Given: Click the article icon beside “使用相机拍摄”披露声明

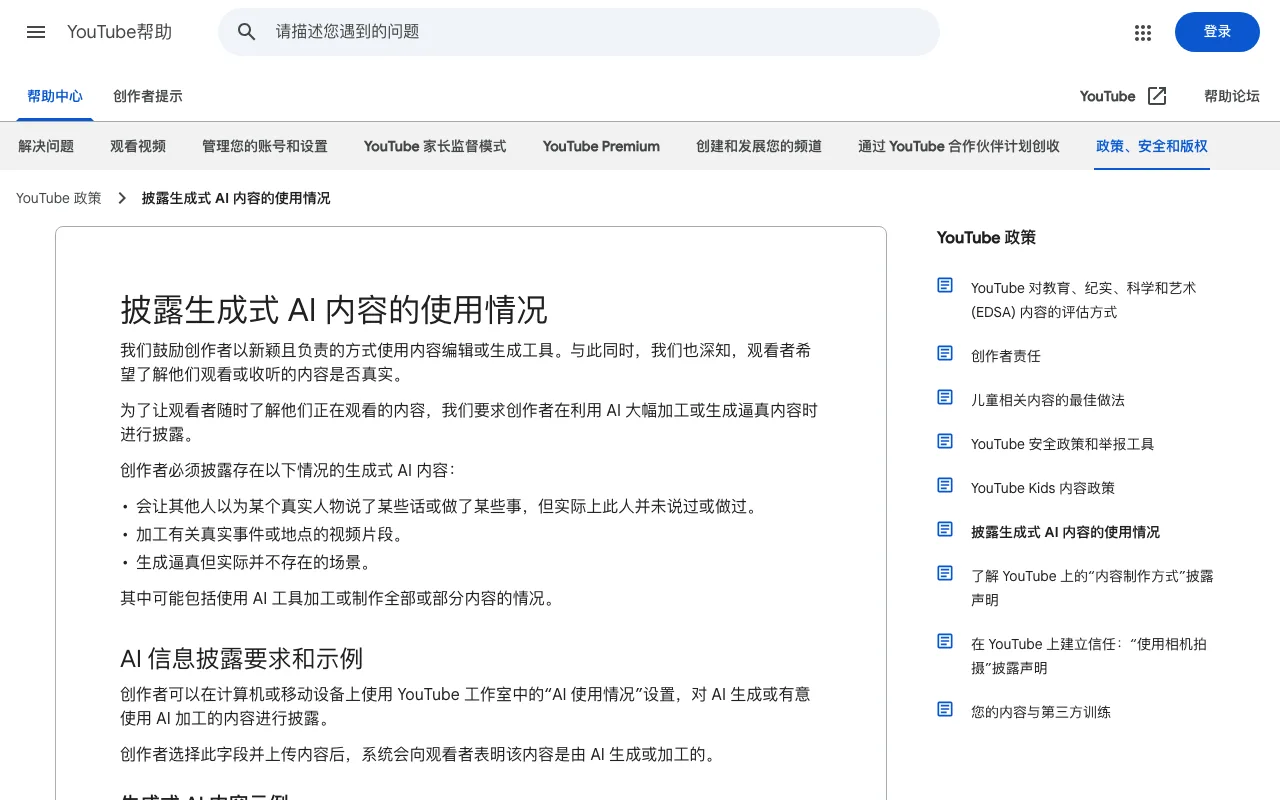Looking at the screenshot, I should (945, 642).
